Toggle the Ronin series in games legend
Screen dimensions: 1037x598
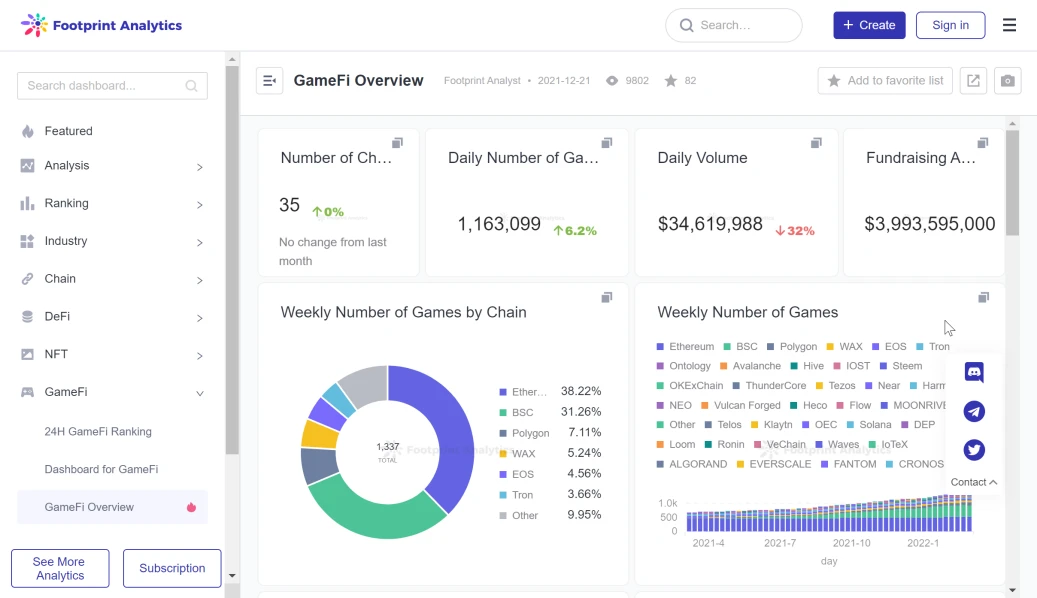point(725,445)
